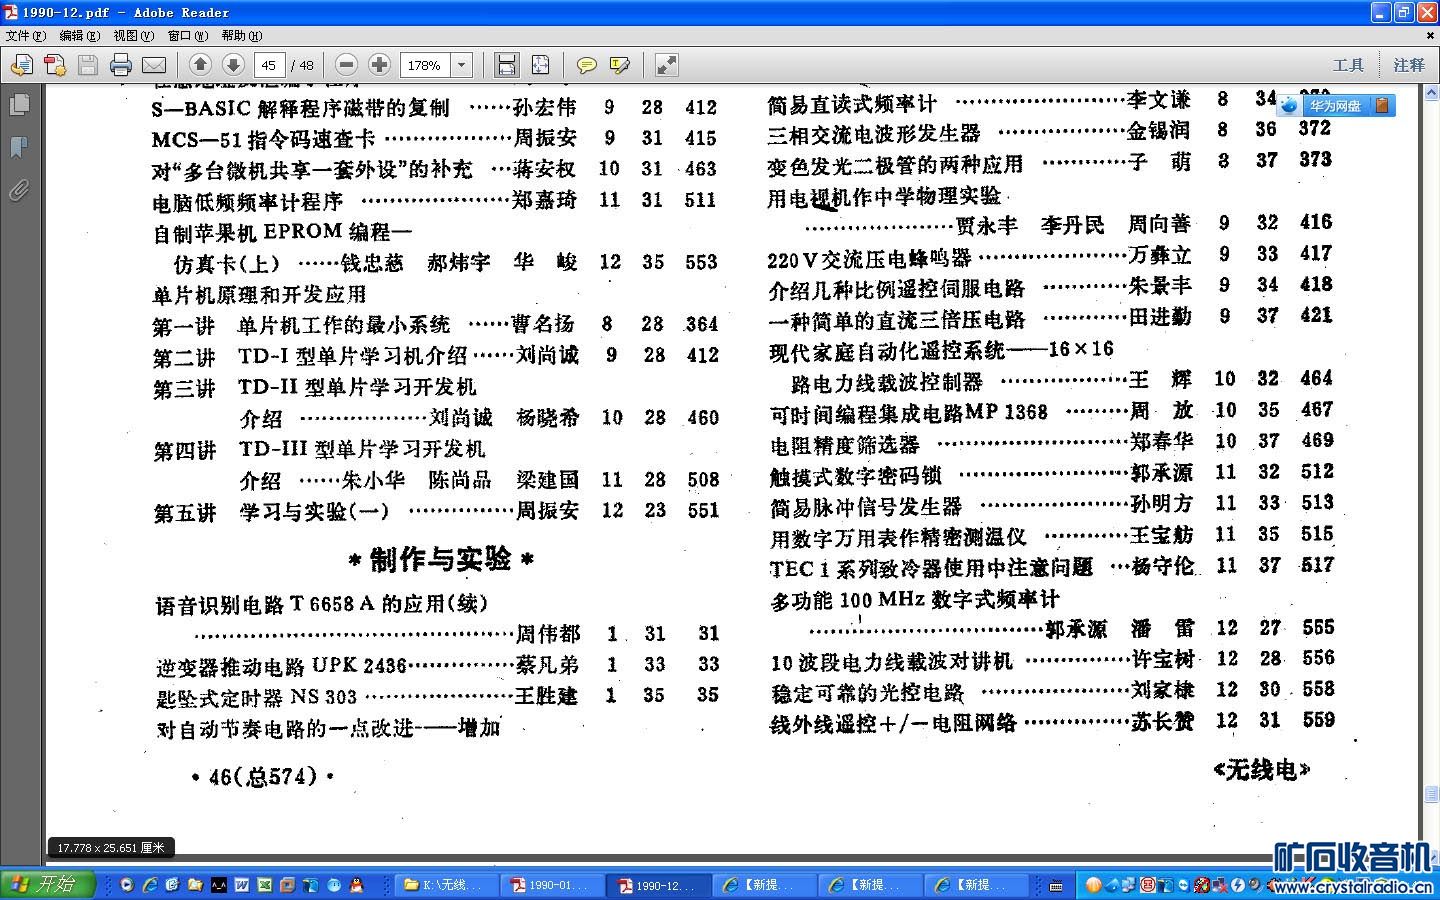Open the 文件 (File) menu
This screenshot has height=900, width=1440.
[x=25, y=35]
